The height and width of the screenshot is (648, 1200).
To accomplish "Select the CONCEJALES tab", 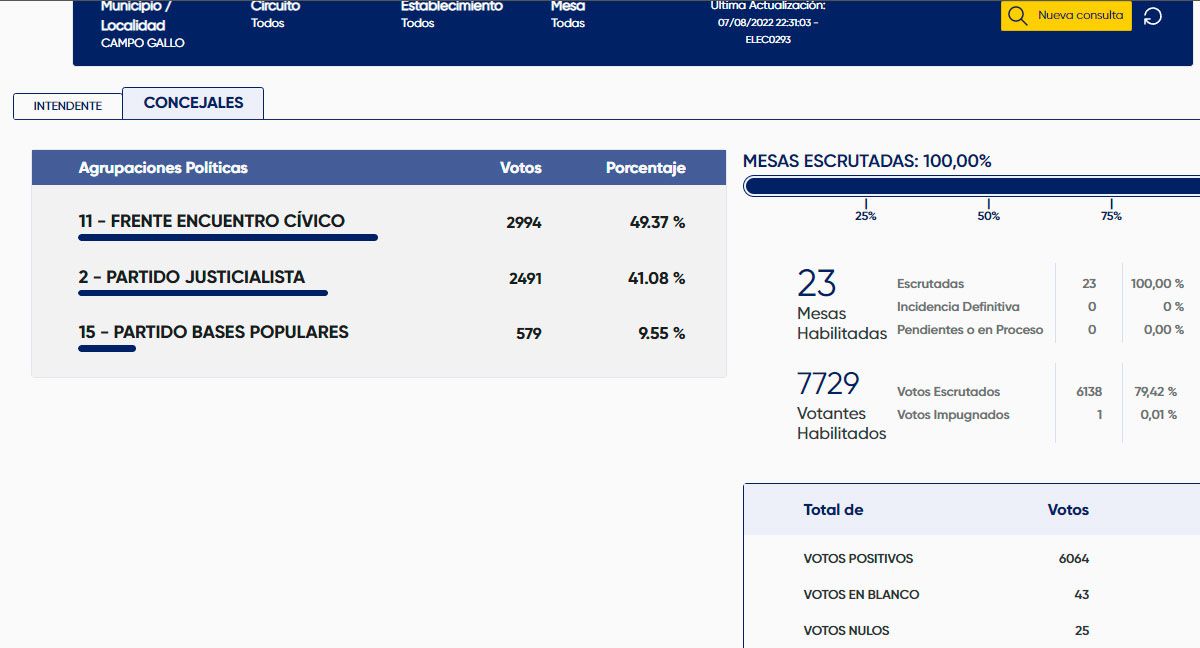I will pyautogui.click(x=193, y=103).
